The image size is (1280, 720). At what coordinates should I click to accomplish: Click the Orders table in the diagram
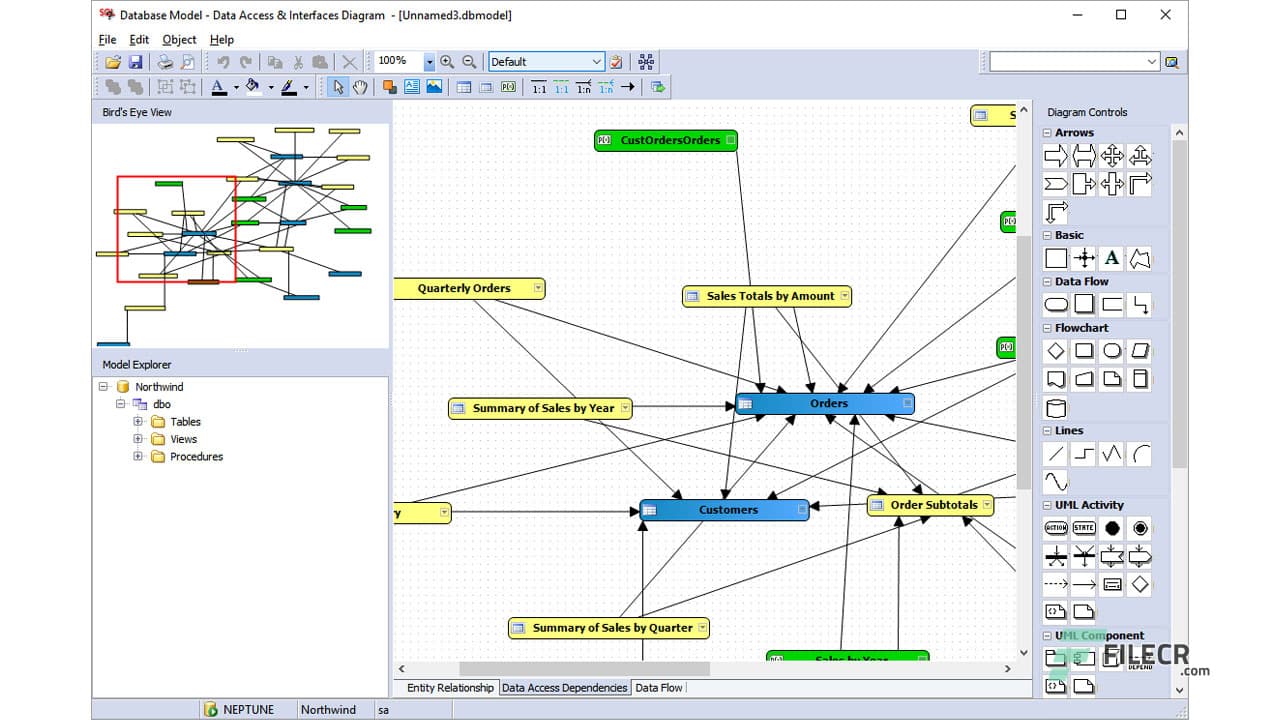click(x=828, y=403)
